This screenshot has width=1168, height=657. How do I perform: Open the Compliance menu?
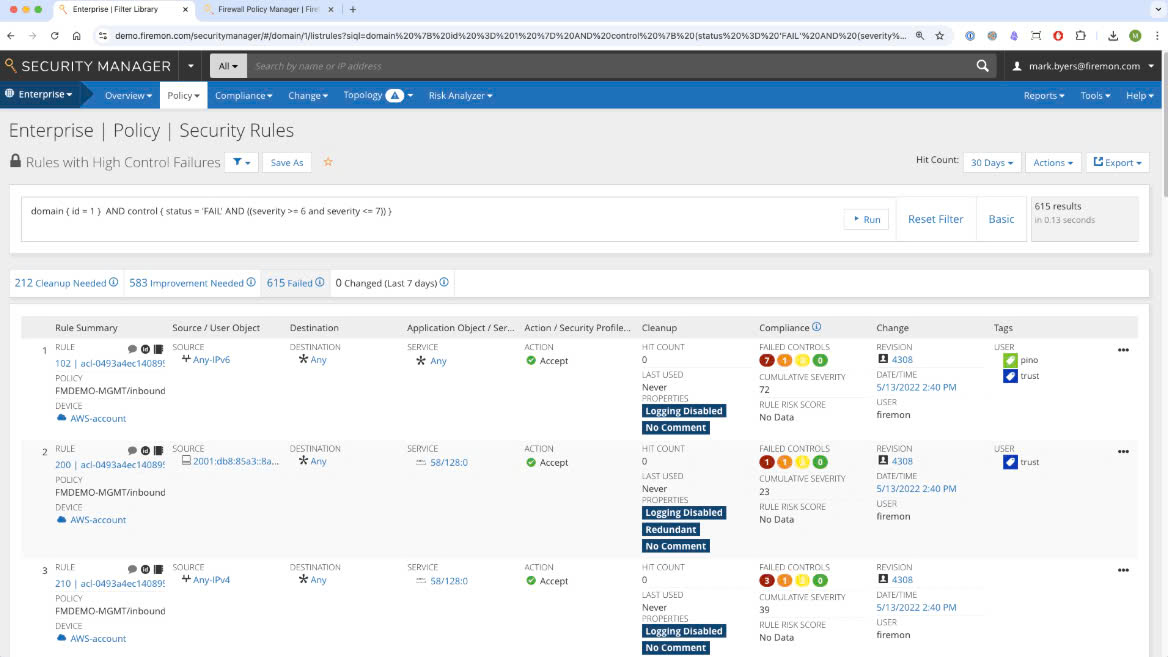click(x=243, y=96)
